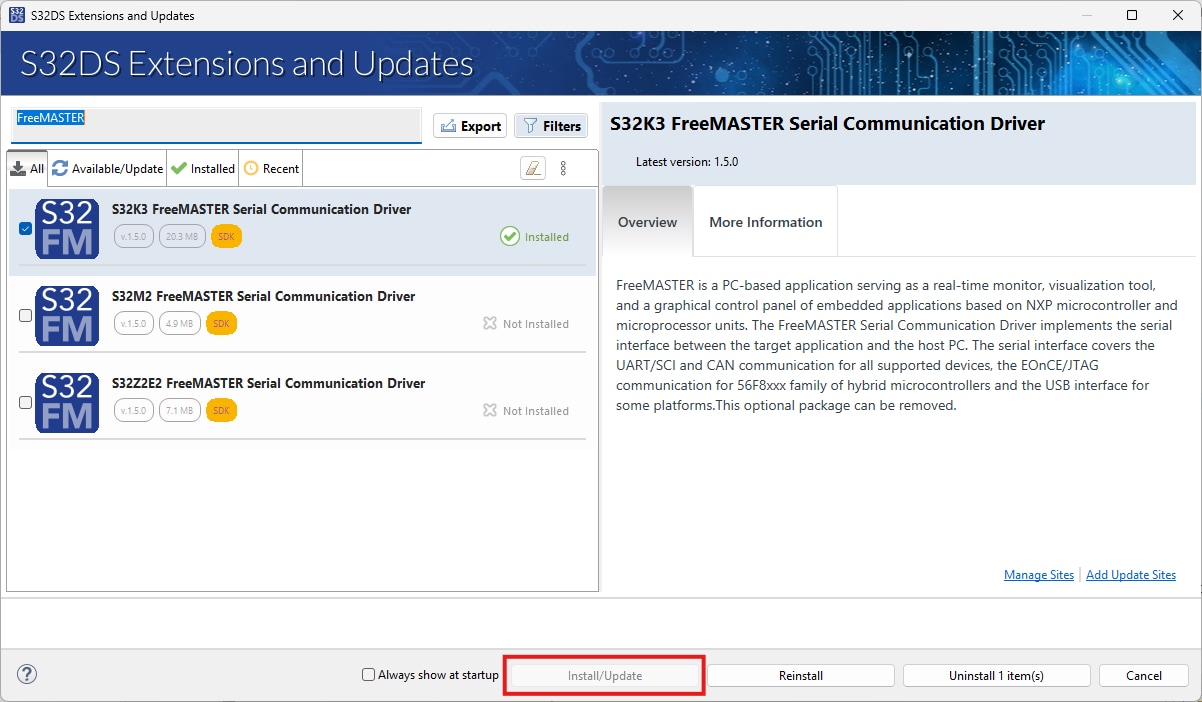Select the Overview tab
The width and height of the screenshot is (1202, 702).
click(x=647, y=222)
